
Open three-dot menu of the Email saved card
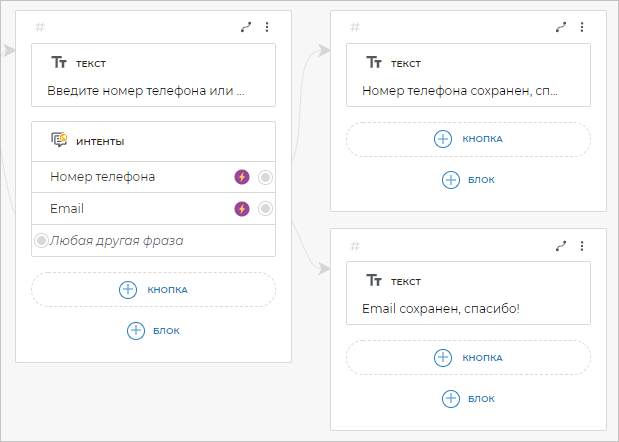[x=582, y=245]
